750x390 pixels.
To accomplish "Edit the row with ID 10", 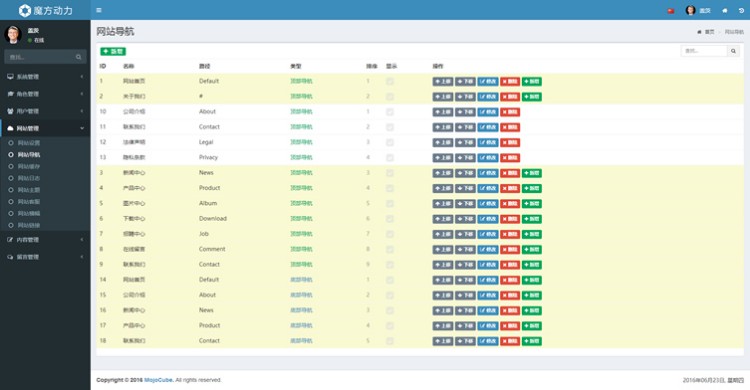I will (488, 112).
